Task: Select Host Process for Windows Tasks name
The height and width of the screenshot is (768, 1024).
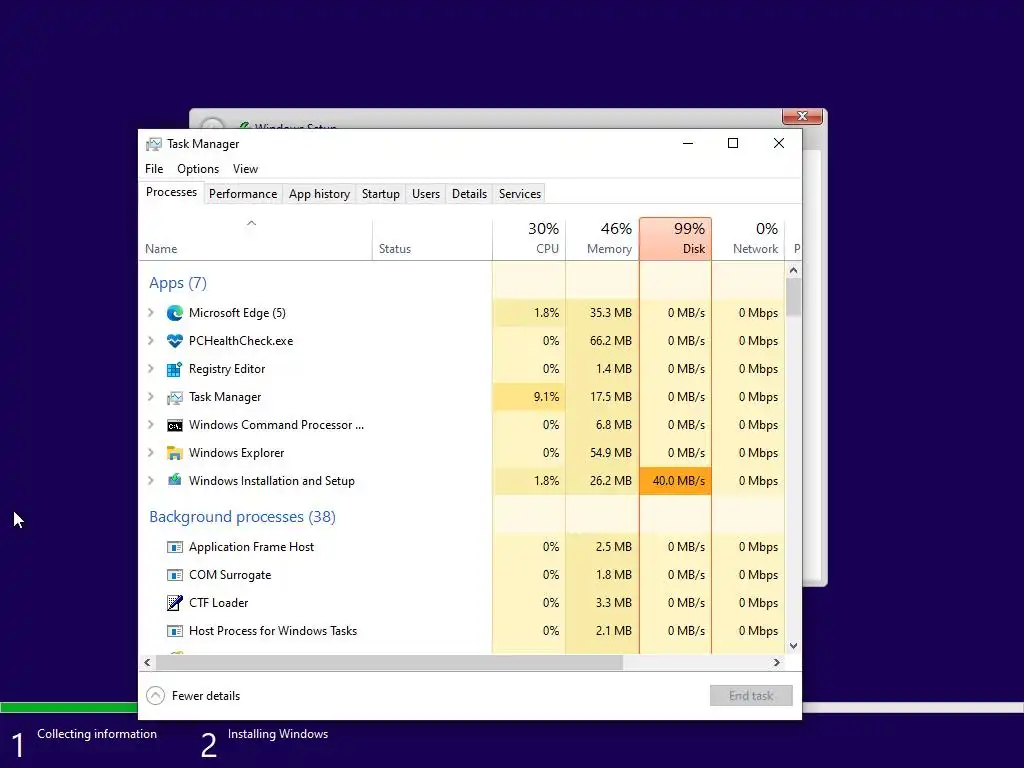Action: [273, 631]
